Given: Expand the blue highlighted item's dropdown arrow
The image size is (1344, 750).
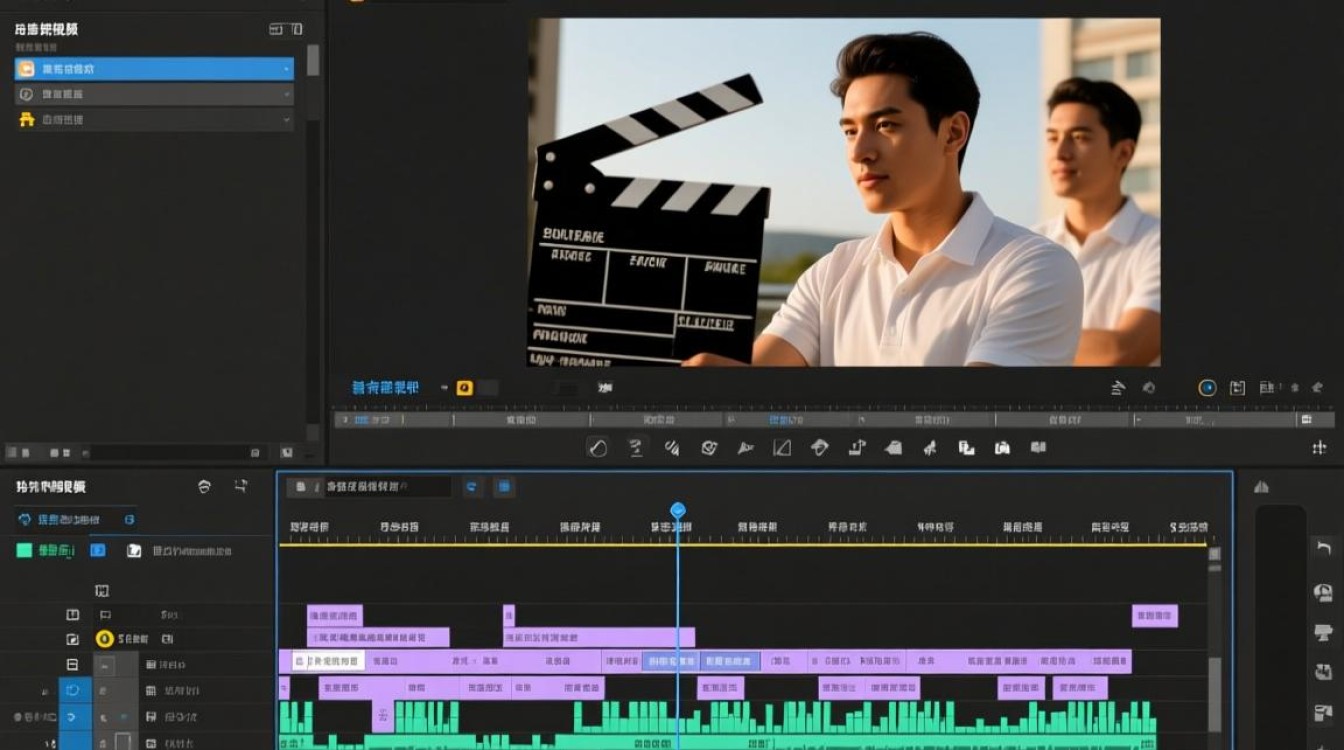Looking at the screenshot, I should pyautogui.click(x=288, y=69).
